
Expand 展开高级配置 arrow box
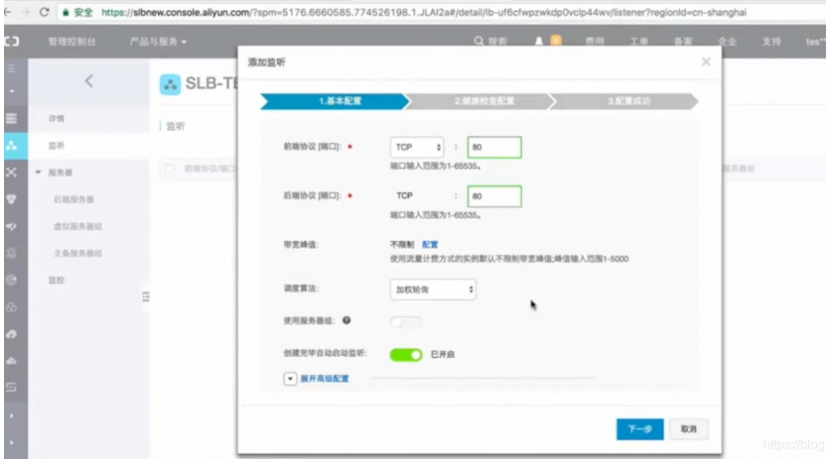(x=290, y=379)
